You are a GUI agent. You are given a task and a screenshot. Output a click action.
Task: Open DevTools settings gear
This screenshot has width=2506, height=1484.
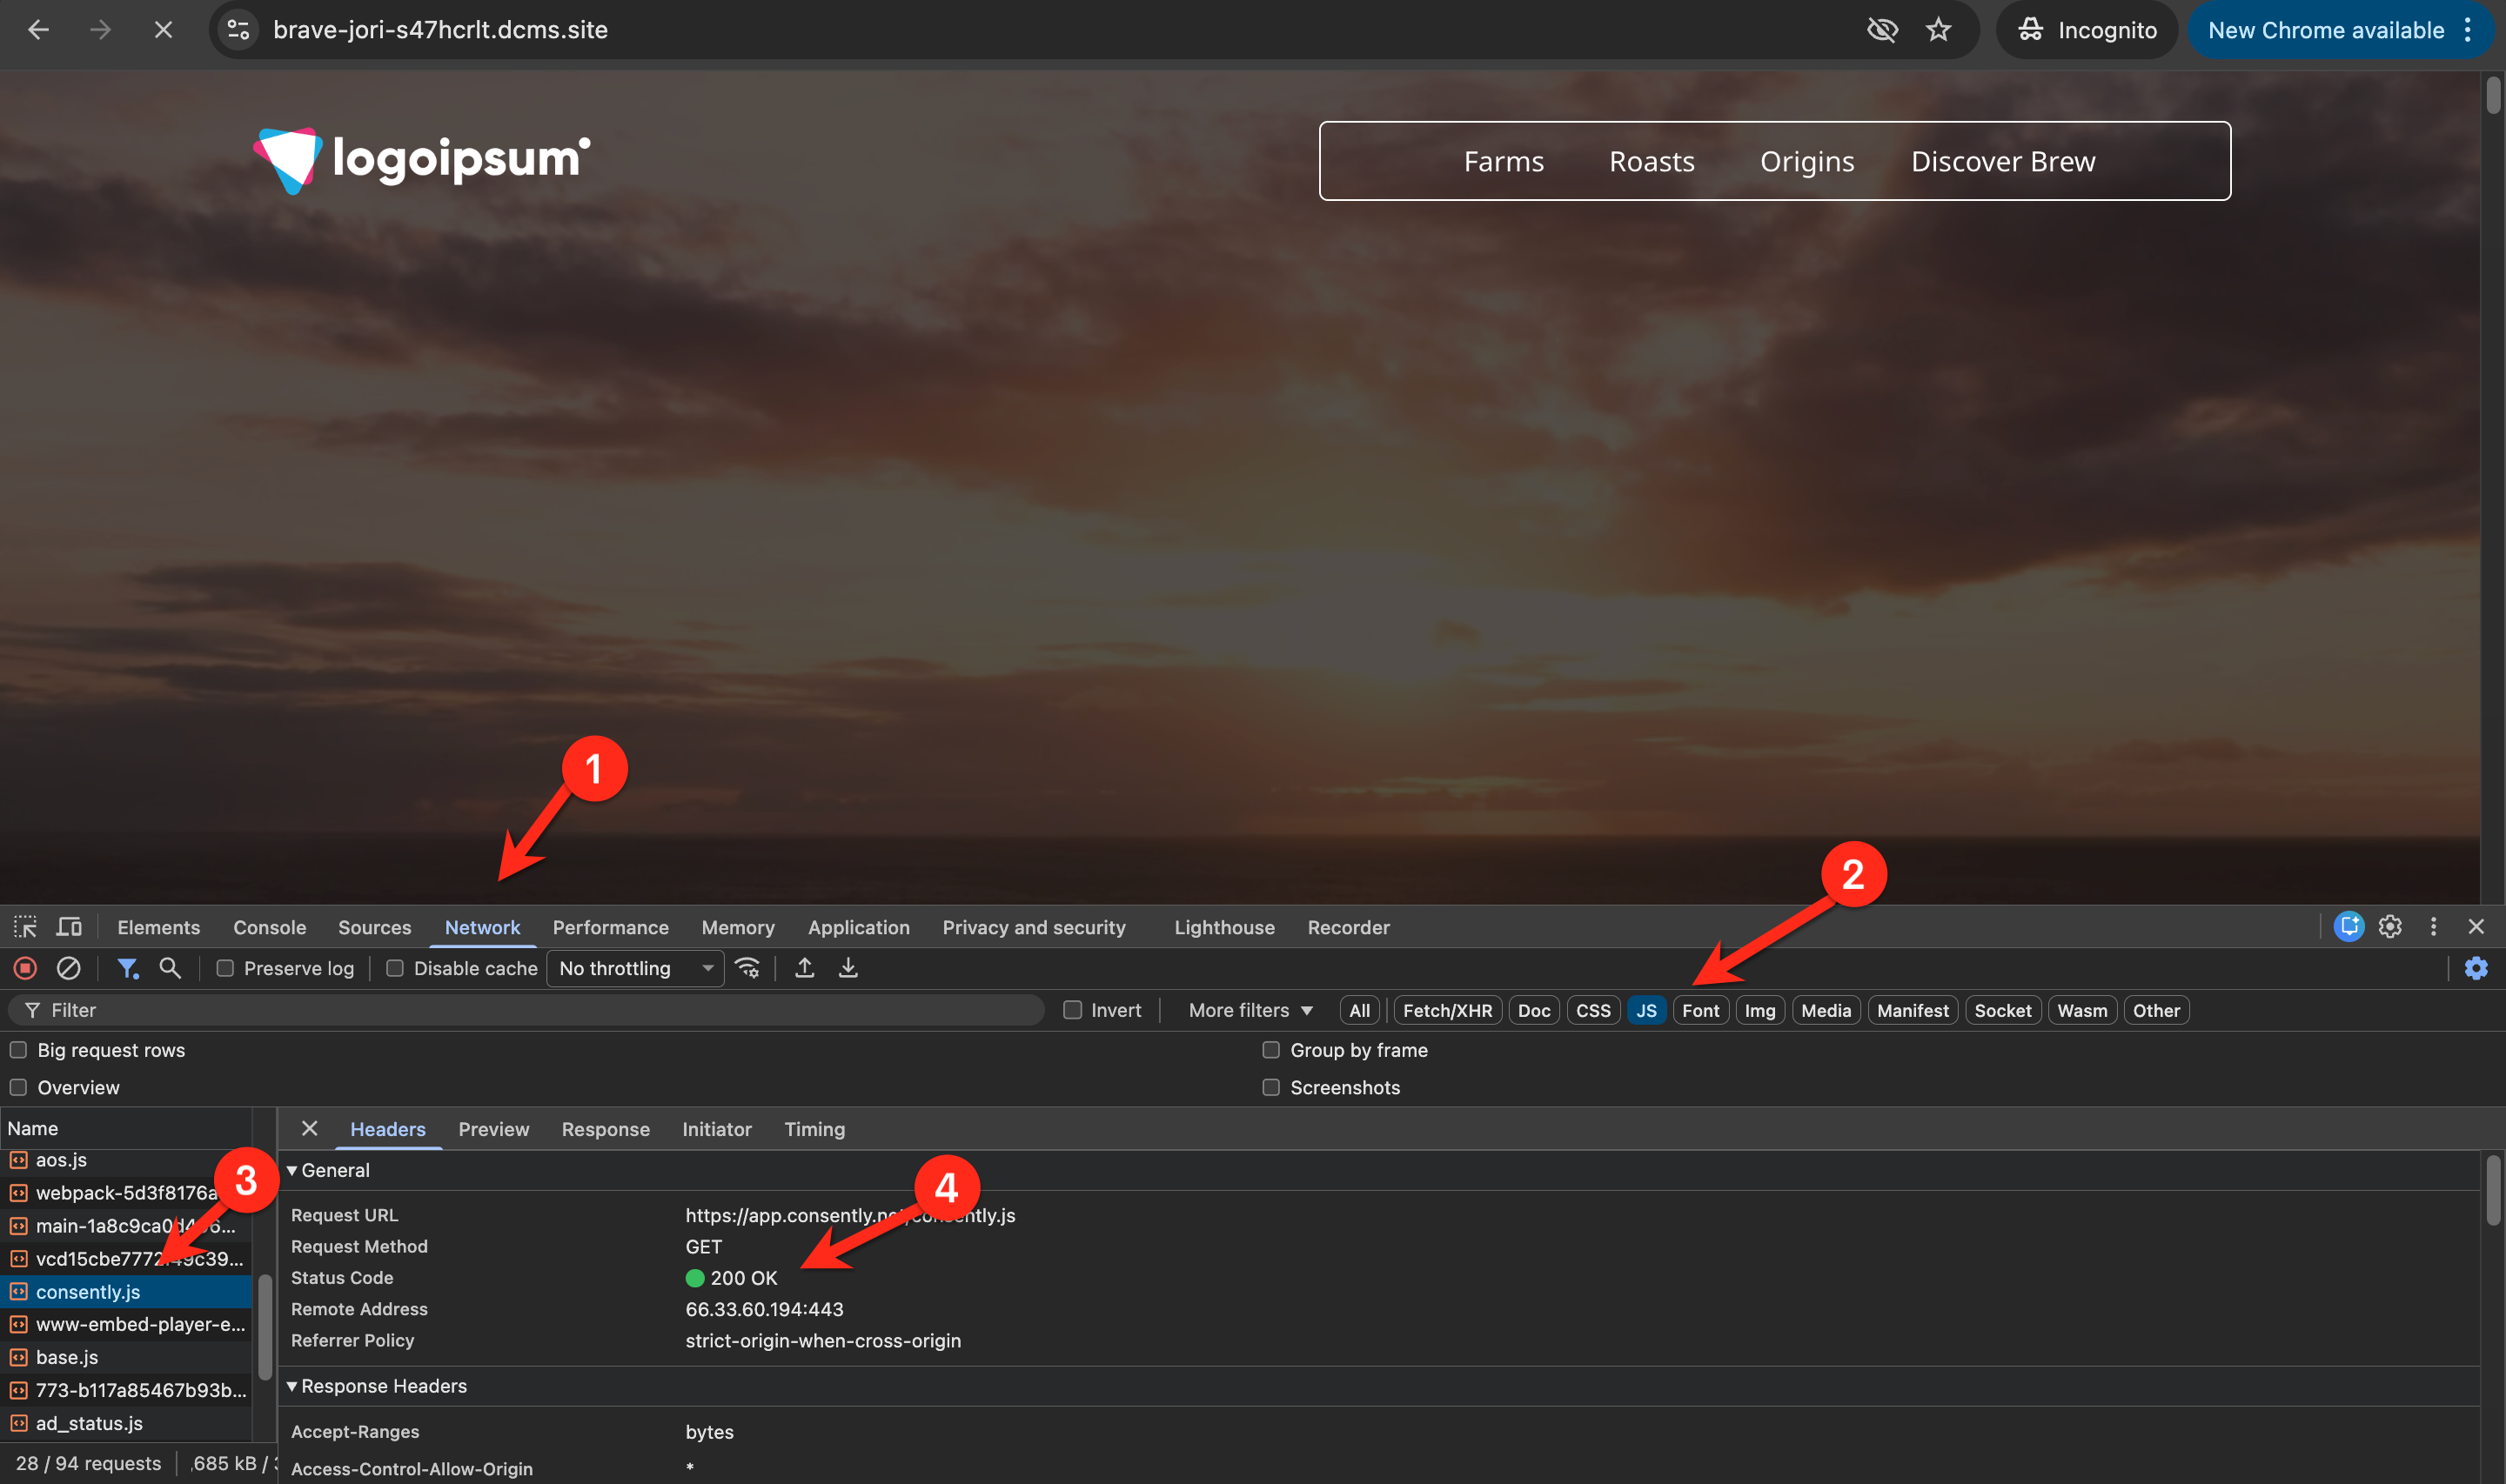(2390, 927)
